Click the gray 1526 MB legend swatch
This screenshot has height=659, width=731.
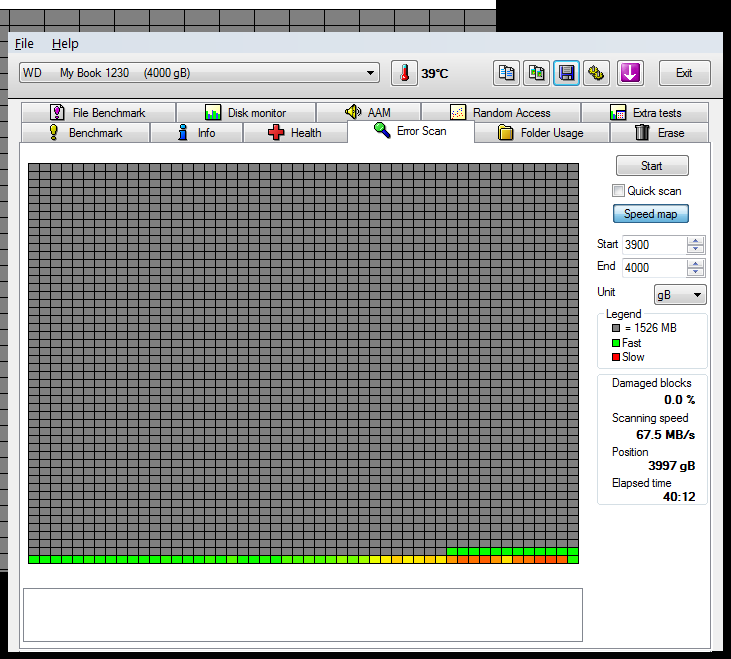616,328
